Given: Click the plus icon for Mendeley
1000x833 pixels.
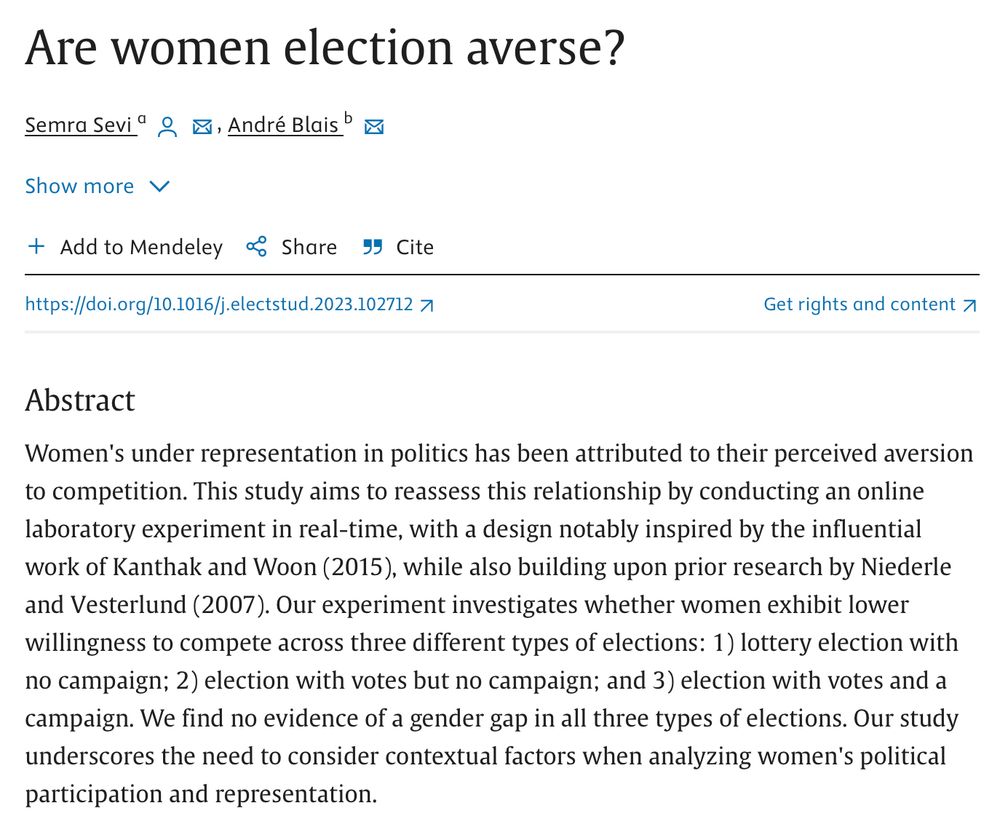Looking at the screenshot, I should click(x=36, y=246).
